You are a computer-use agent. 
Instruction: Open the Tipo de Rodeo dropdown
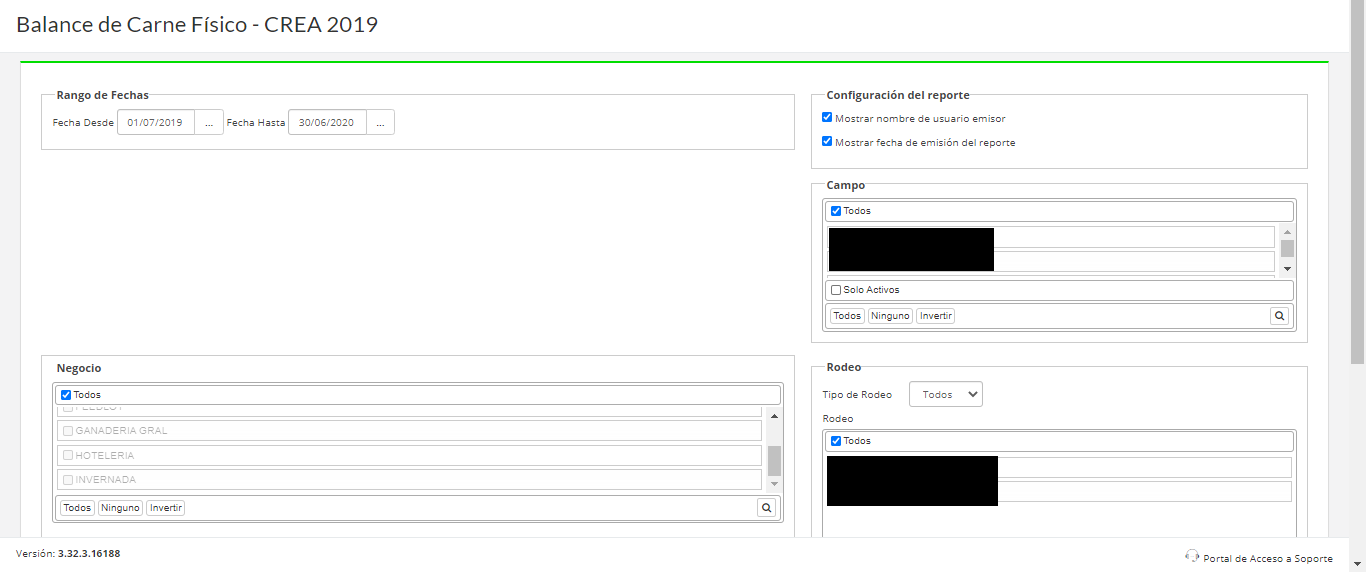tap(946, 394)
